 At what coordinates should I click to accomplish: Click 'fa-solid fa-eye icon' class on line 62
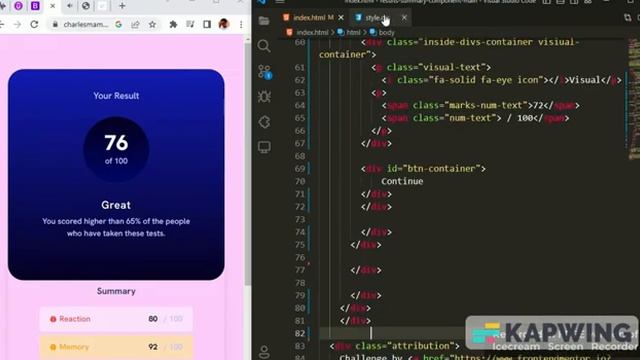click(486, 80)
